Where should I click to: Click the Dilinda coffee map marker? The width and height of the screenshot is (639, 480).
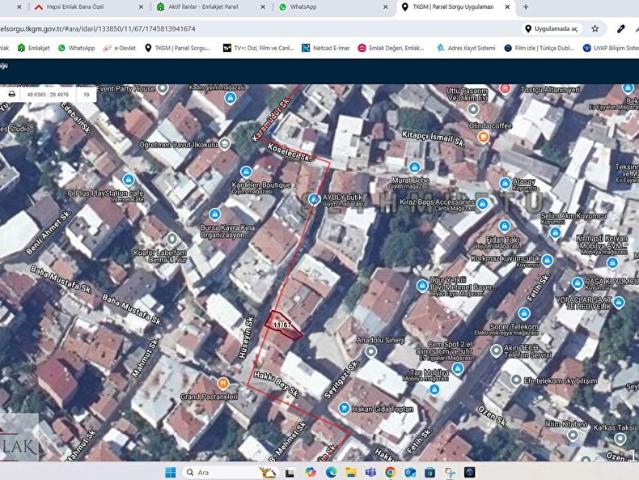(x=483, y=137)
